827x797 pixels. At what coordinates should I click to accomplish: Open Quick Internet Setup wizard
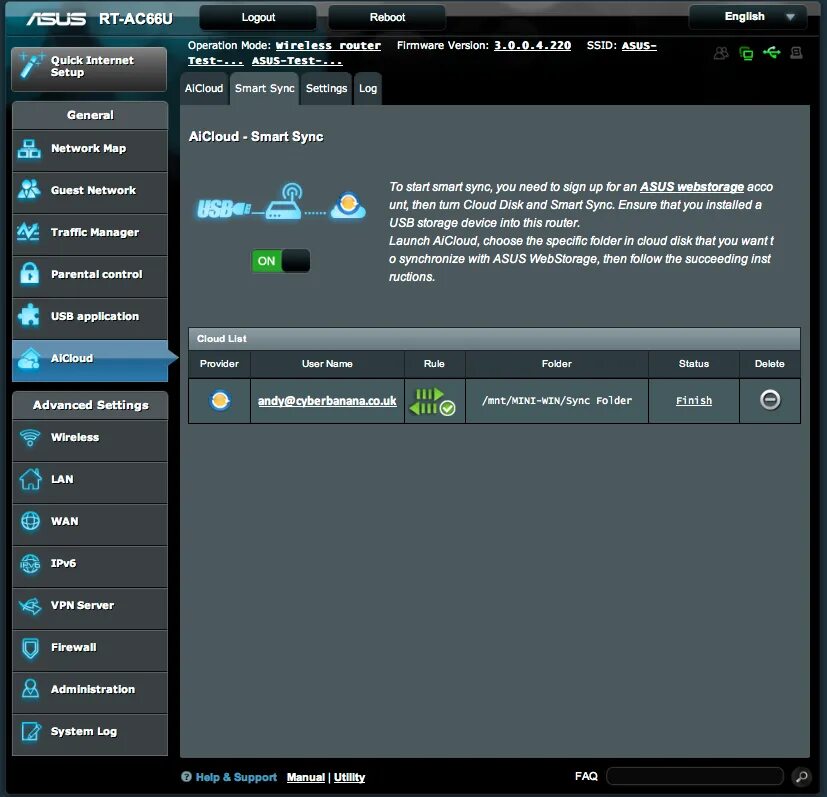click(89, 69)
